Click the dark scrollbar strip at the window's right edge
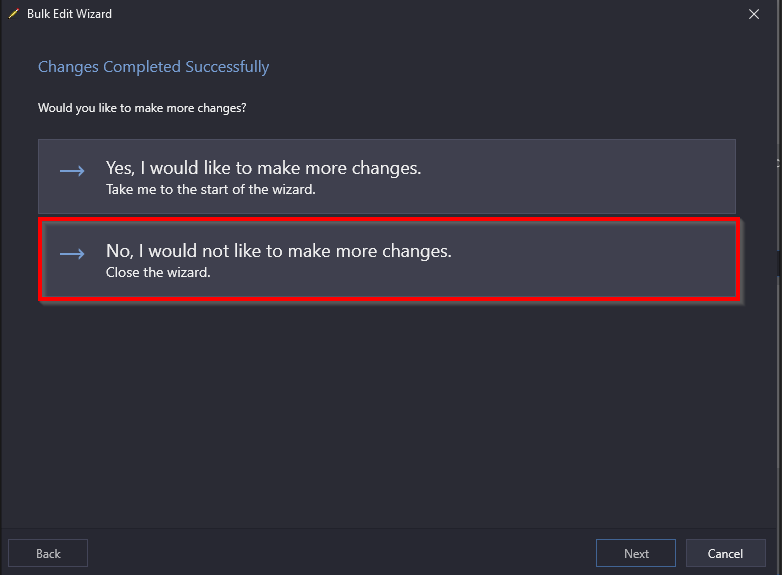This screenshot has height=575, width=782. [x=779, y=263]
